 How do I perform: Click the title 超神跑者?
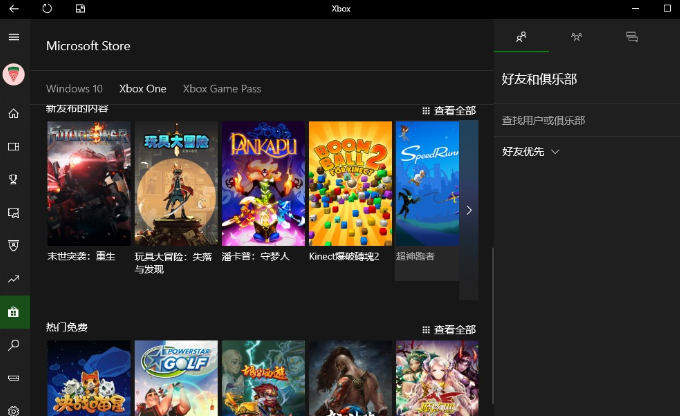tap(415, 256)
